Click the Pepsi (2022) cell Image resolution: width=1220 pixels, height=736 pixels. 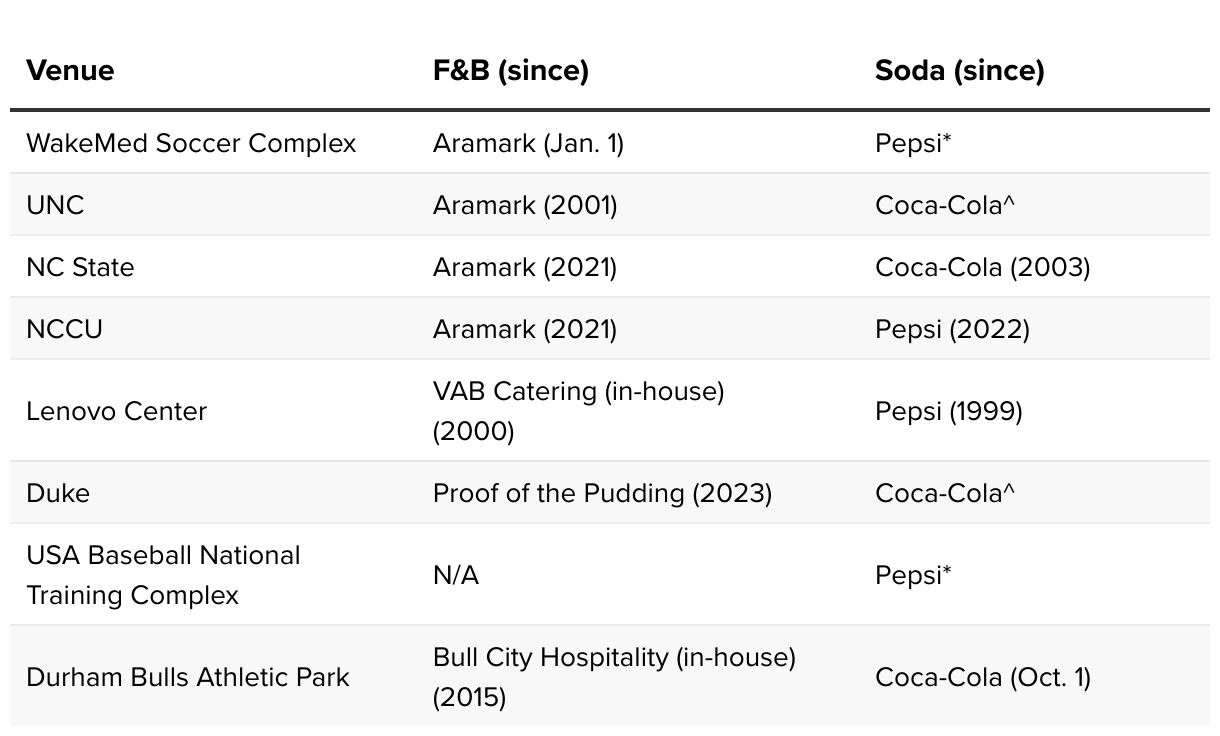(952, 329)
